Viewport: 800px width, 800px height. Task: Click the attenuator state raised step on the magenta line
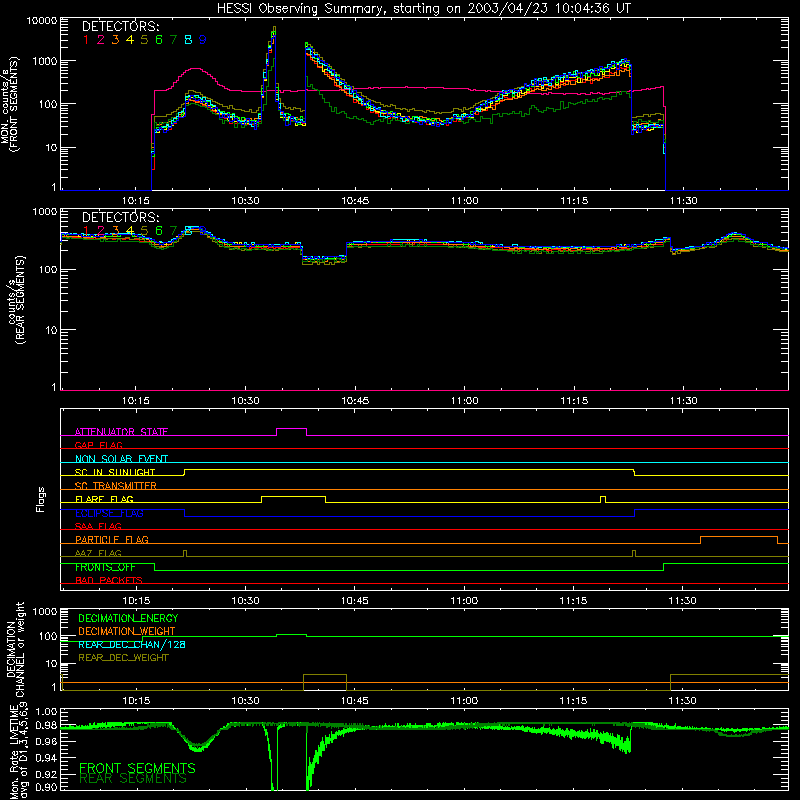(291, 429)
